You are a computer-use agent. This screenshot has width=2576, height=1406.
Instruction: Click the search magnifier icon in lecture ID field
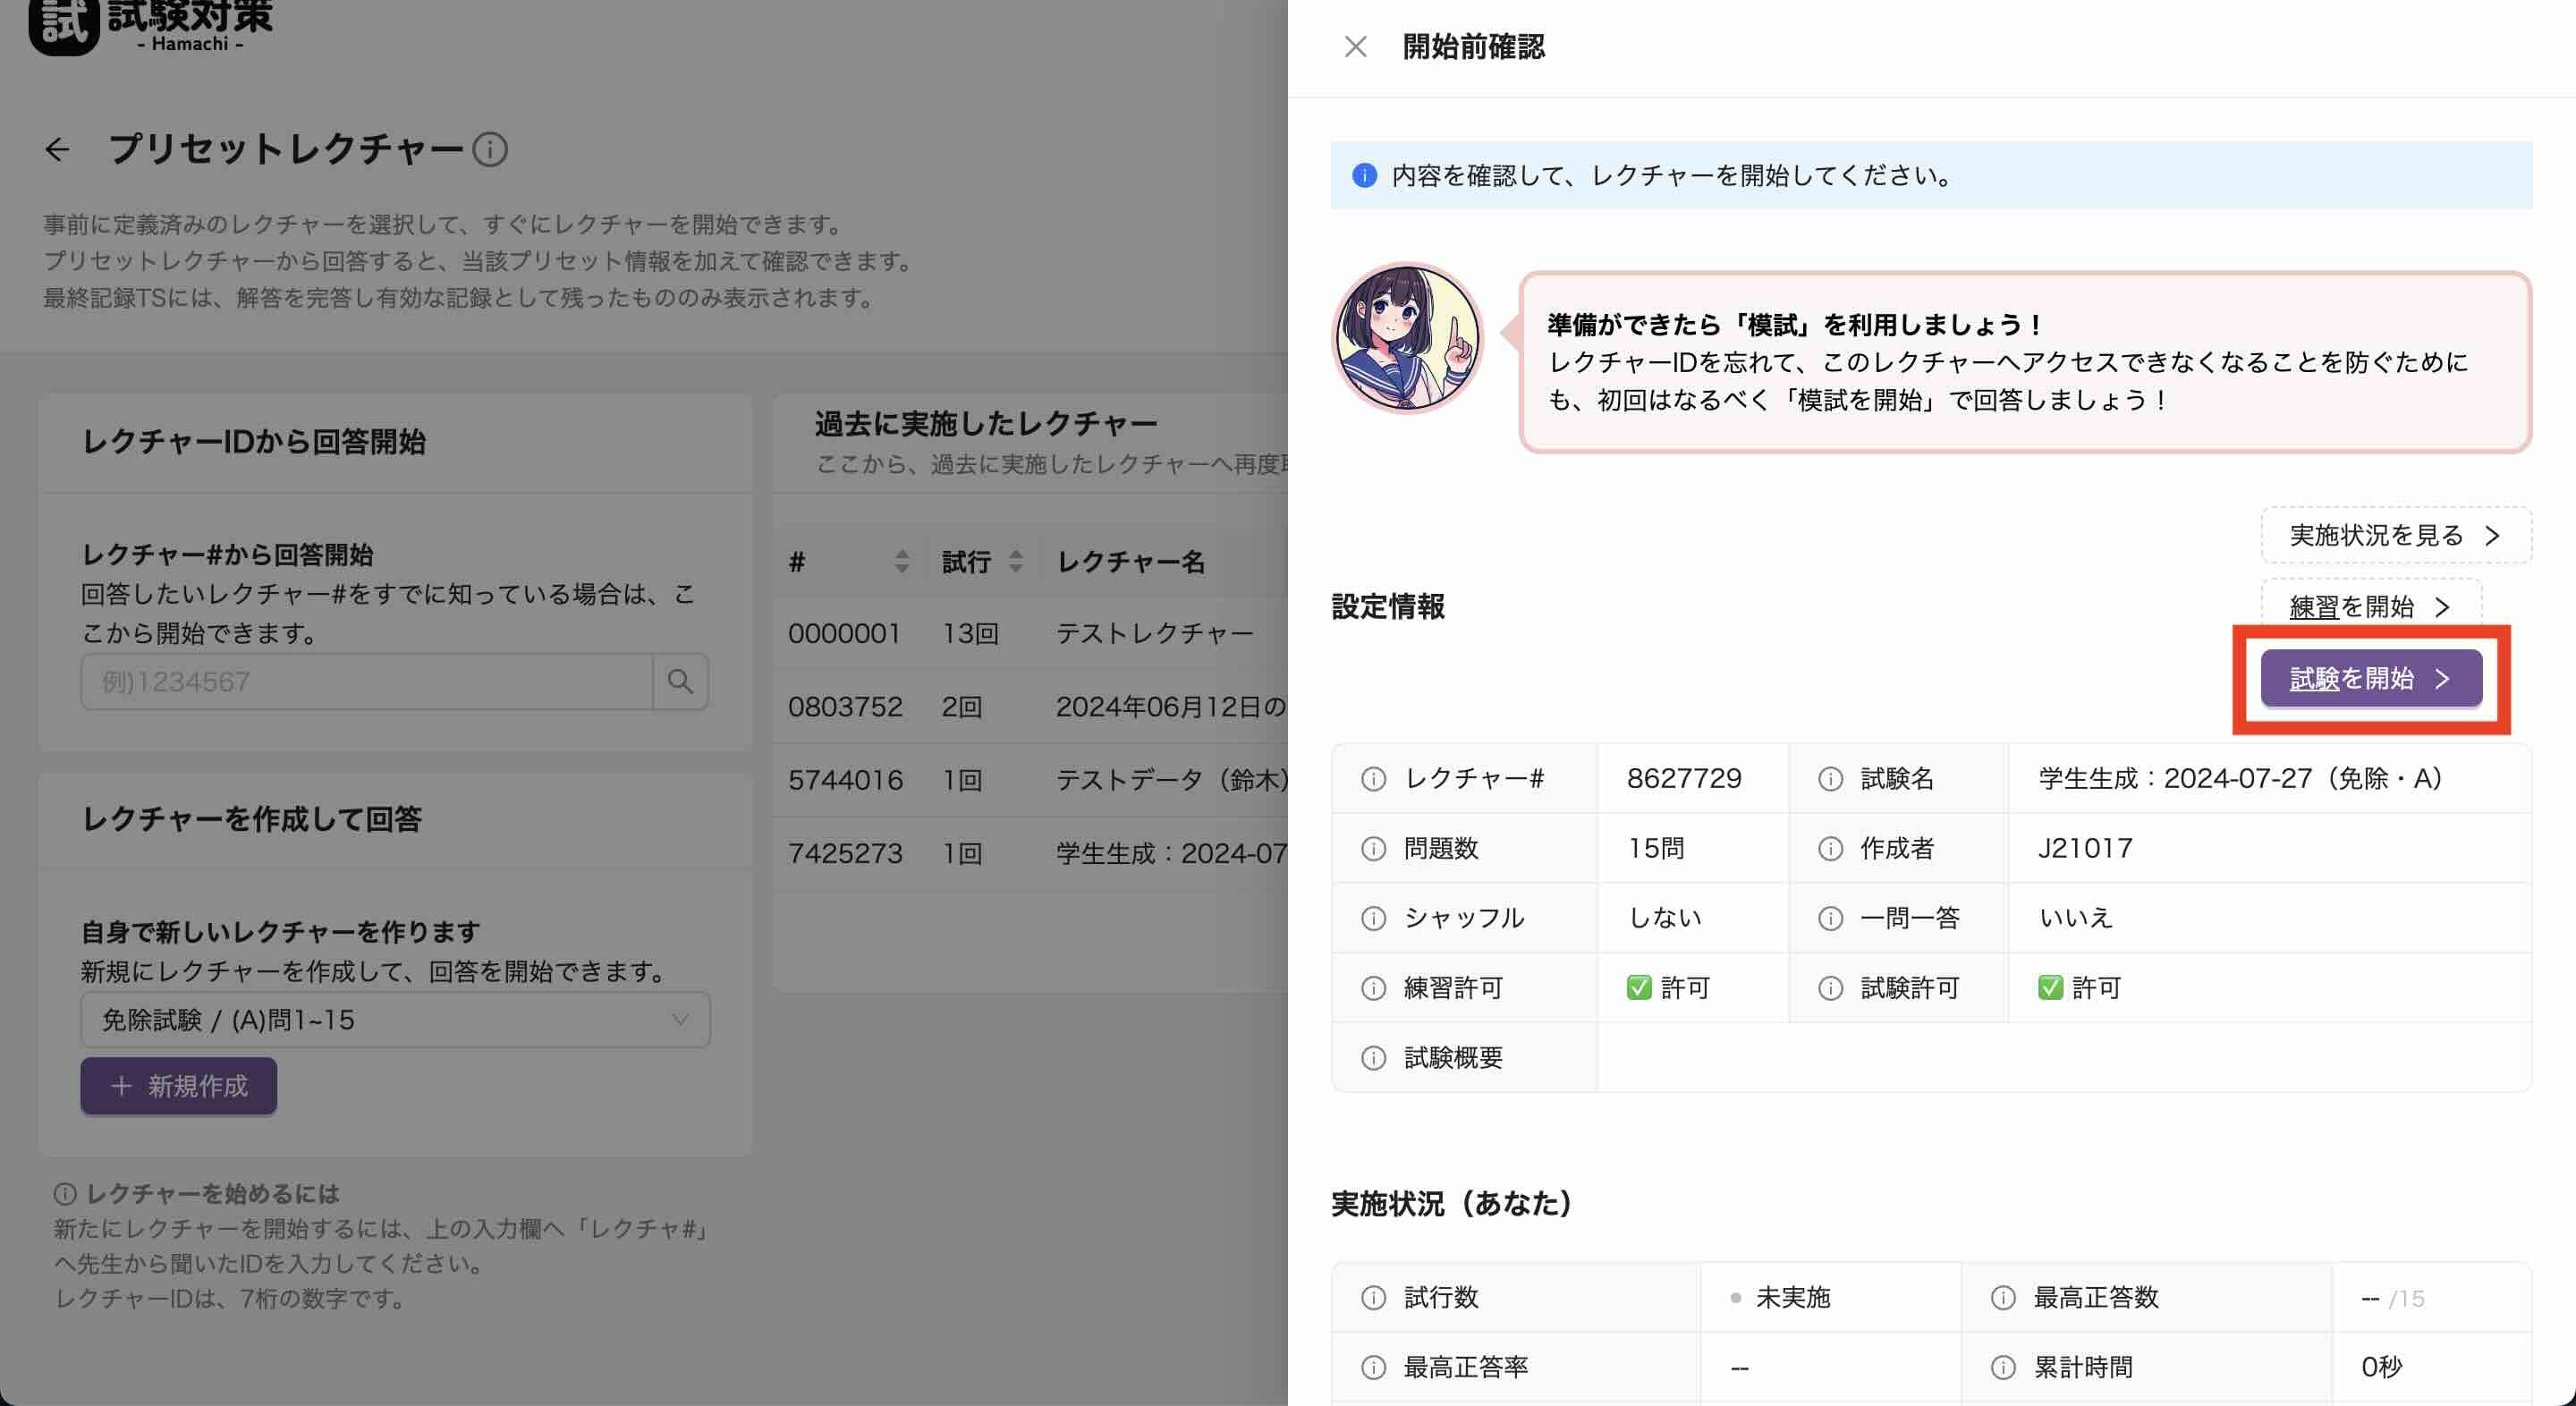[x=680, y=682]
